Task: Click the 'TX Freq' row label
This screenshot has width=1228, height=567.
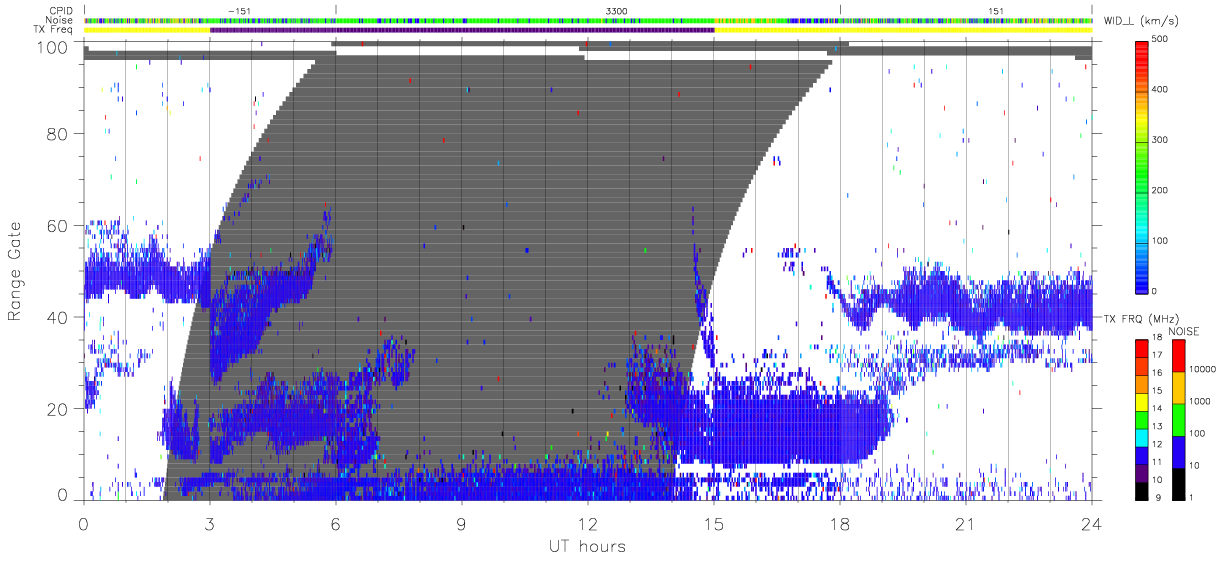Action: [54, 30]
